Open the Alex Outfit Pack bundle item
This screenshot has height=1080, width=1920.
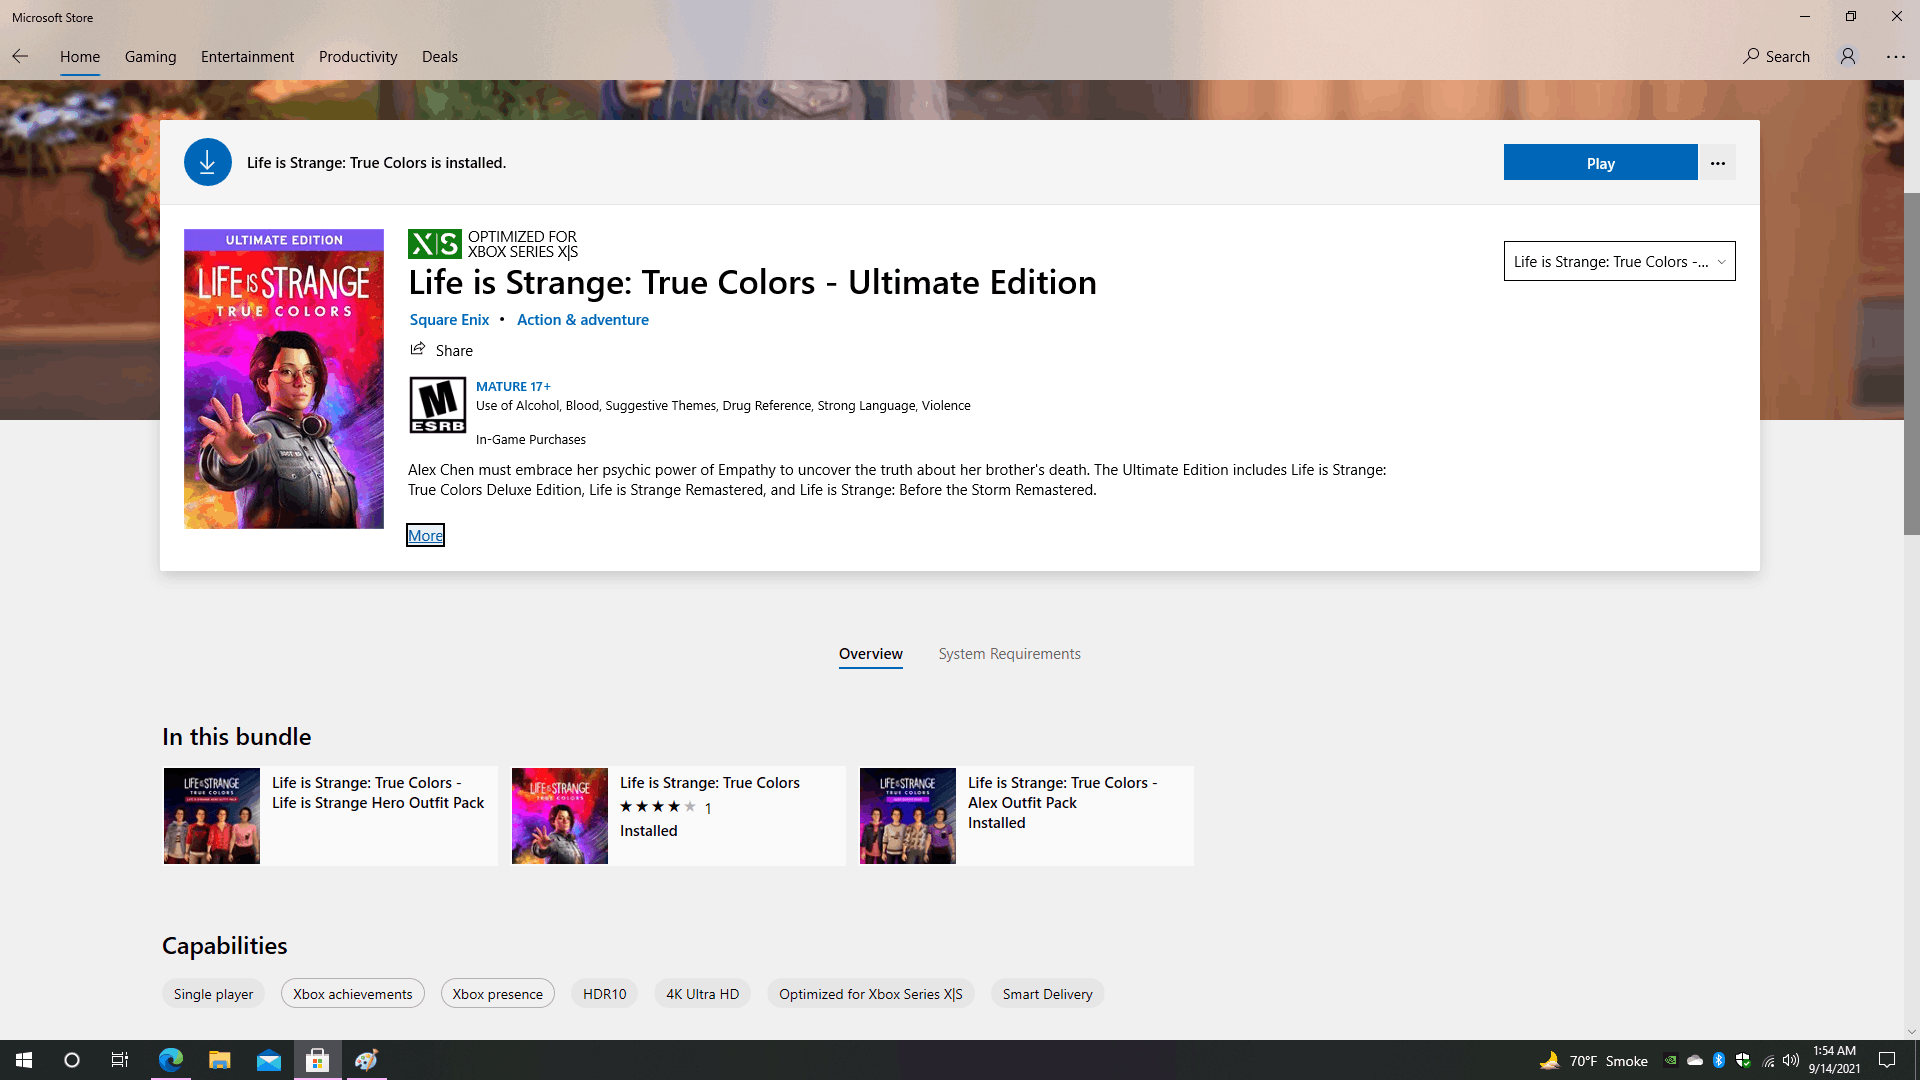(x=1026, y=815)
